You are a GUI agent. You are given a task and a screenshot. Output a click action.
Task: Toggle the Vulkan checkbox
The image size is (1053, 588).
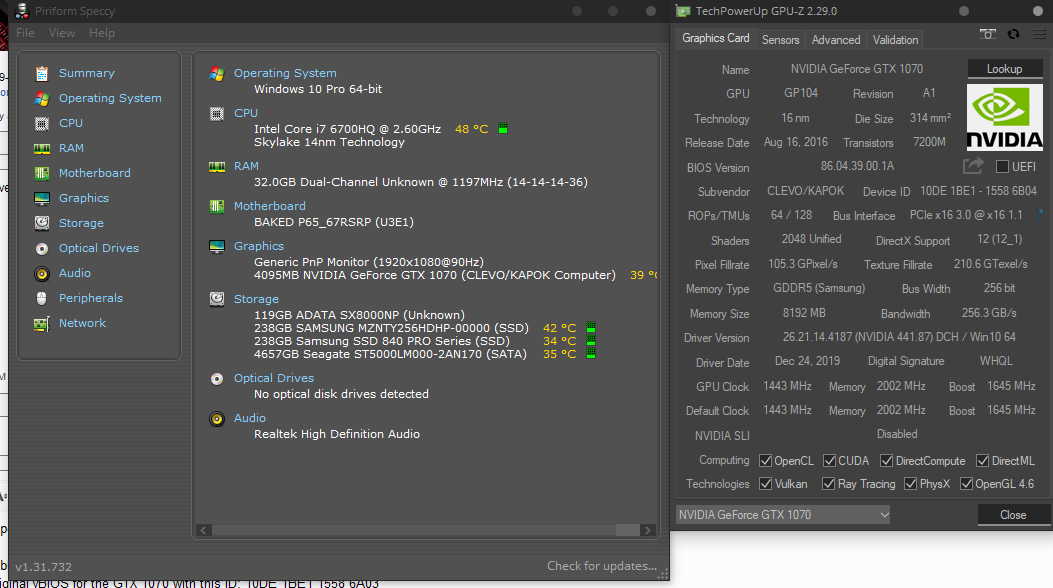click(765, 483)
